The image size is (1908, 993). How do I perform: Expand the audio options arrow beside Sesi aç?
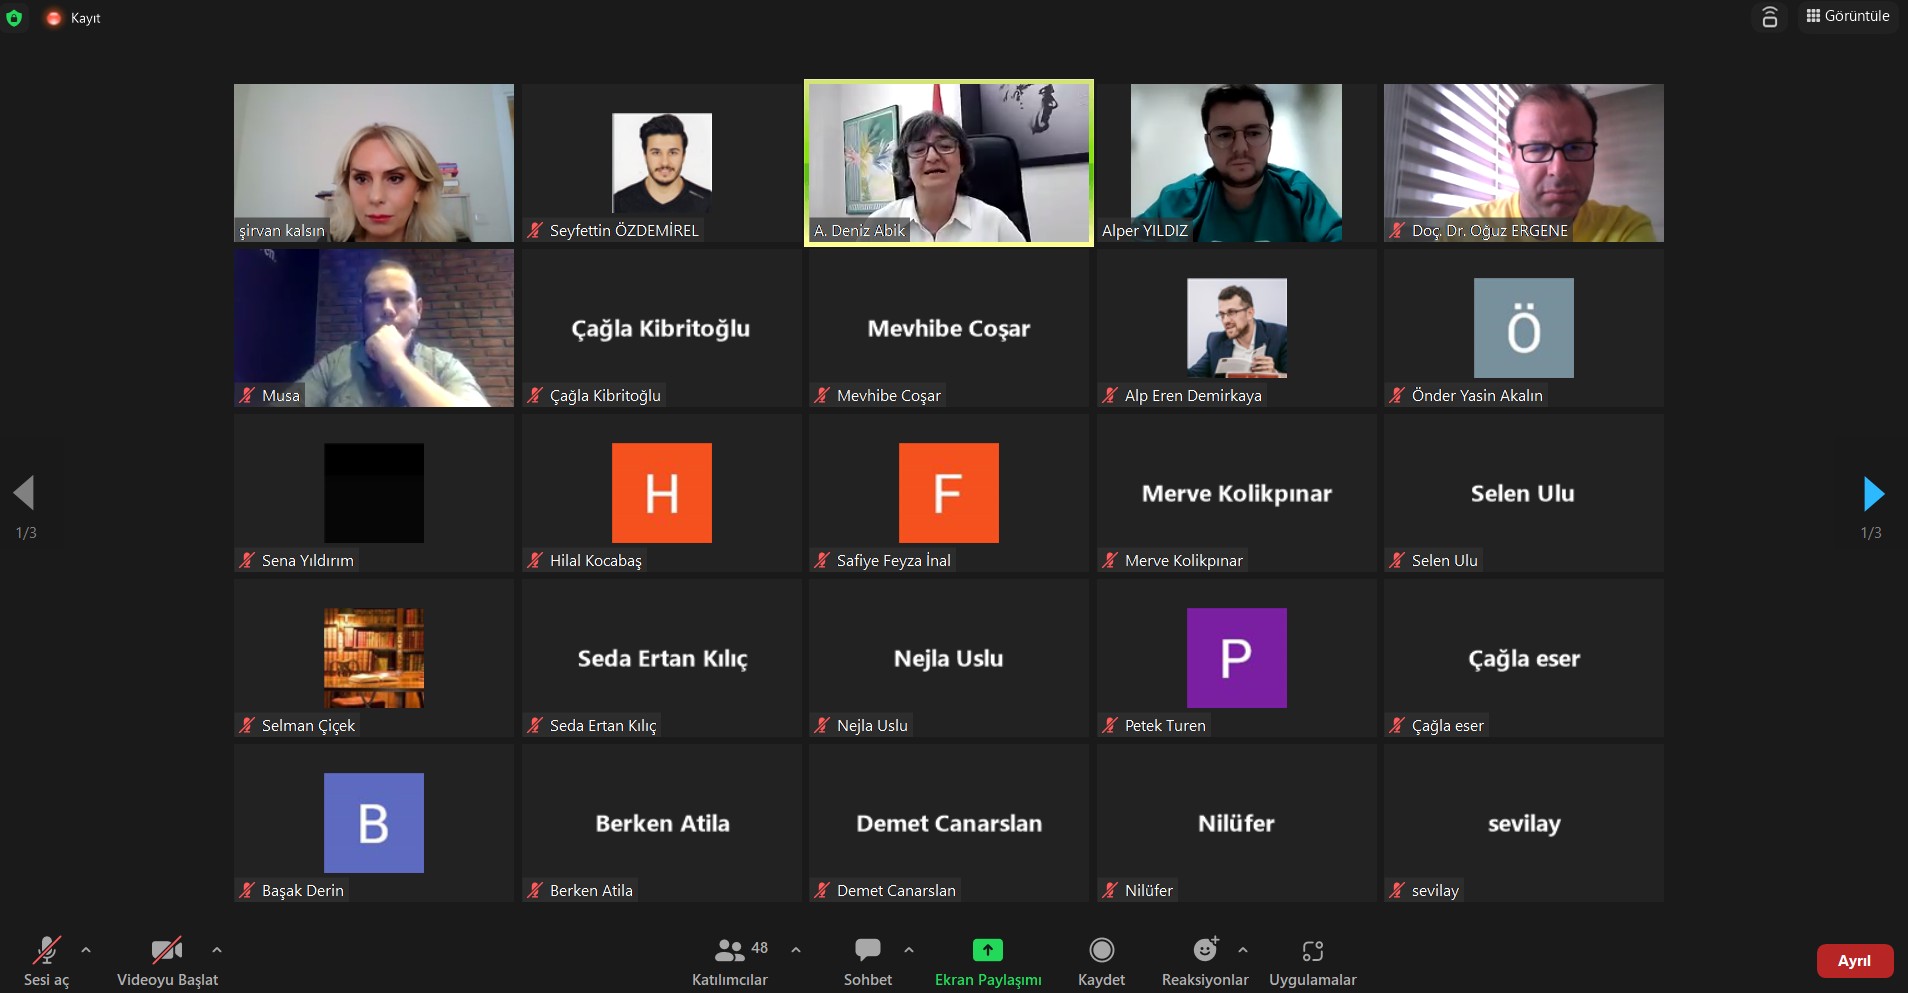(x=86, y=950)
